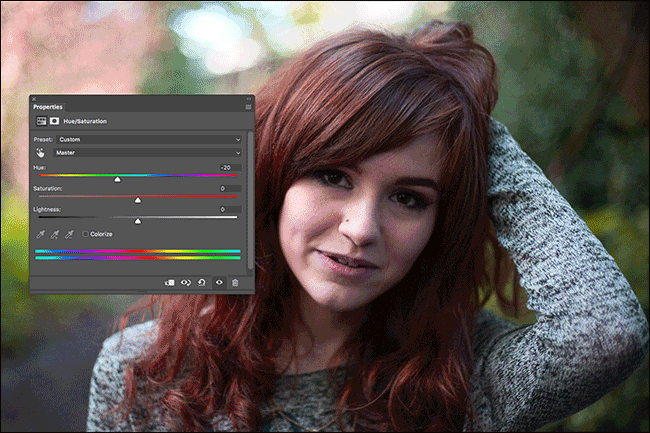Image resolution: width=650 pixels, height=433 pixels.
Task: Close the Properties panel with the X
Action: 34,99
